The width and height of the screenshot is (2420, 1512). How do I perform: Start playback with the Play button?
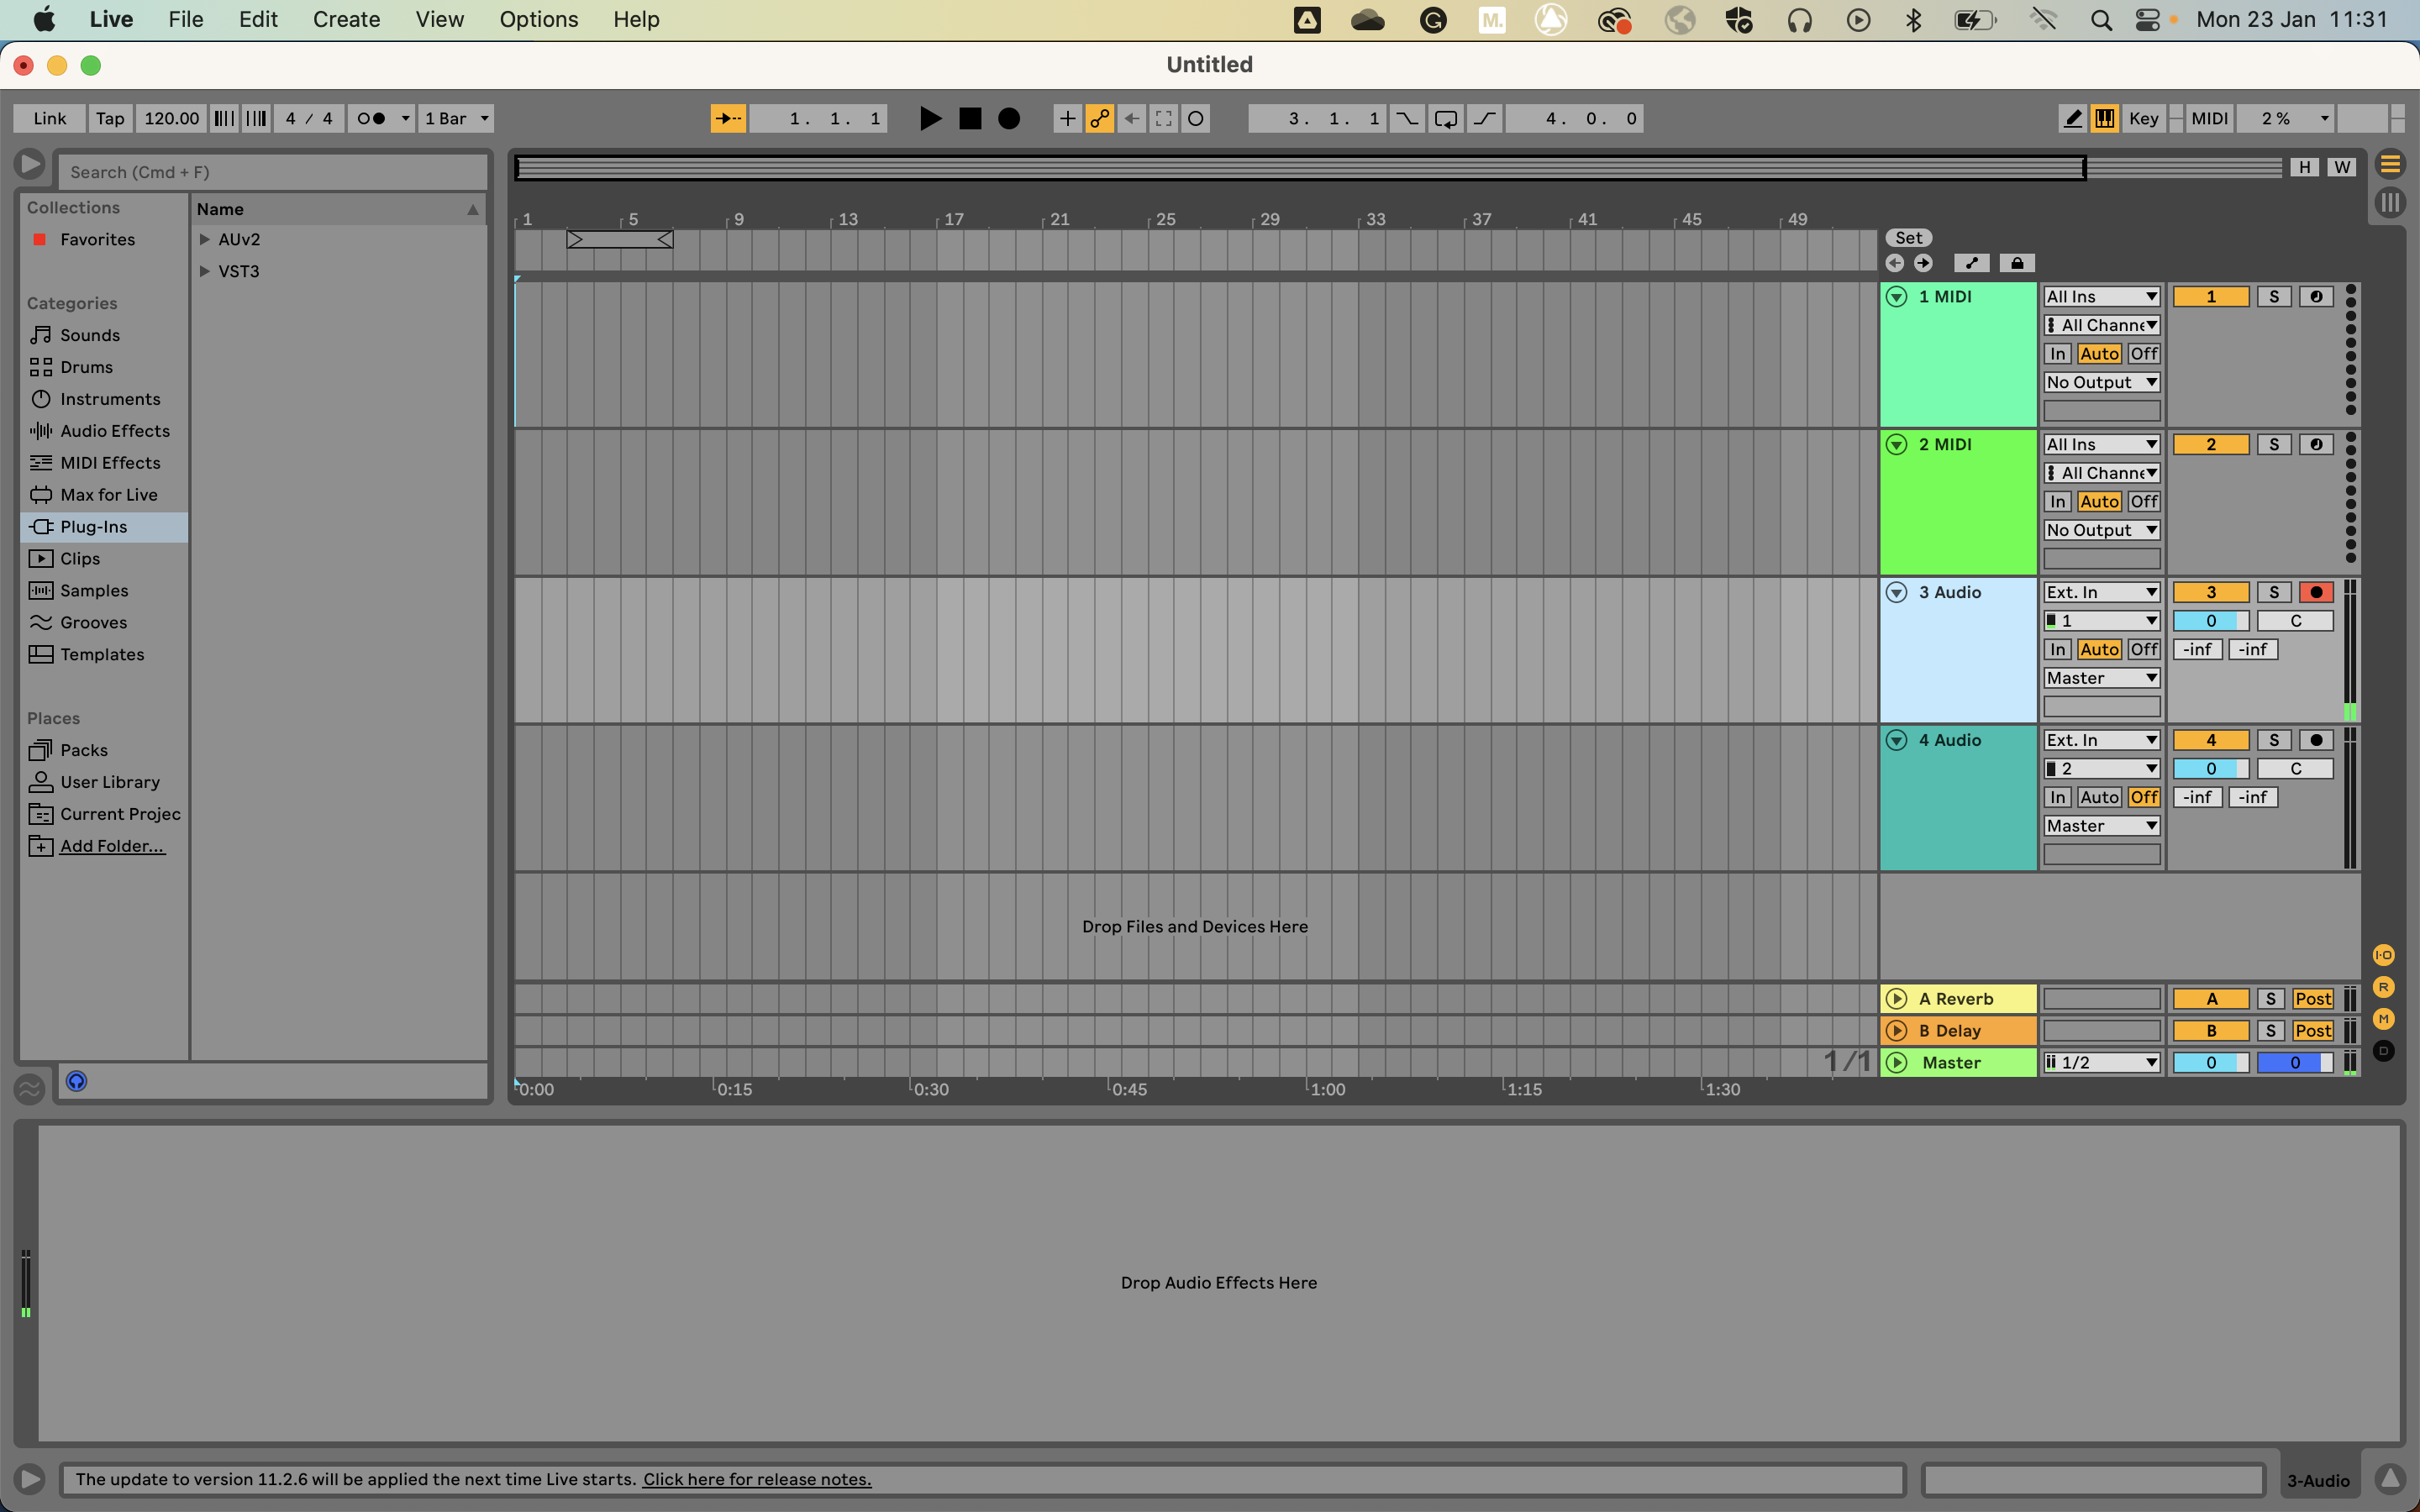(x=929, y=118)
